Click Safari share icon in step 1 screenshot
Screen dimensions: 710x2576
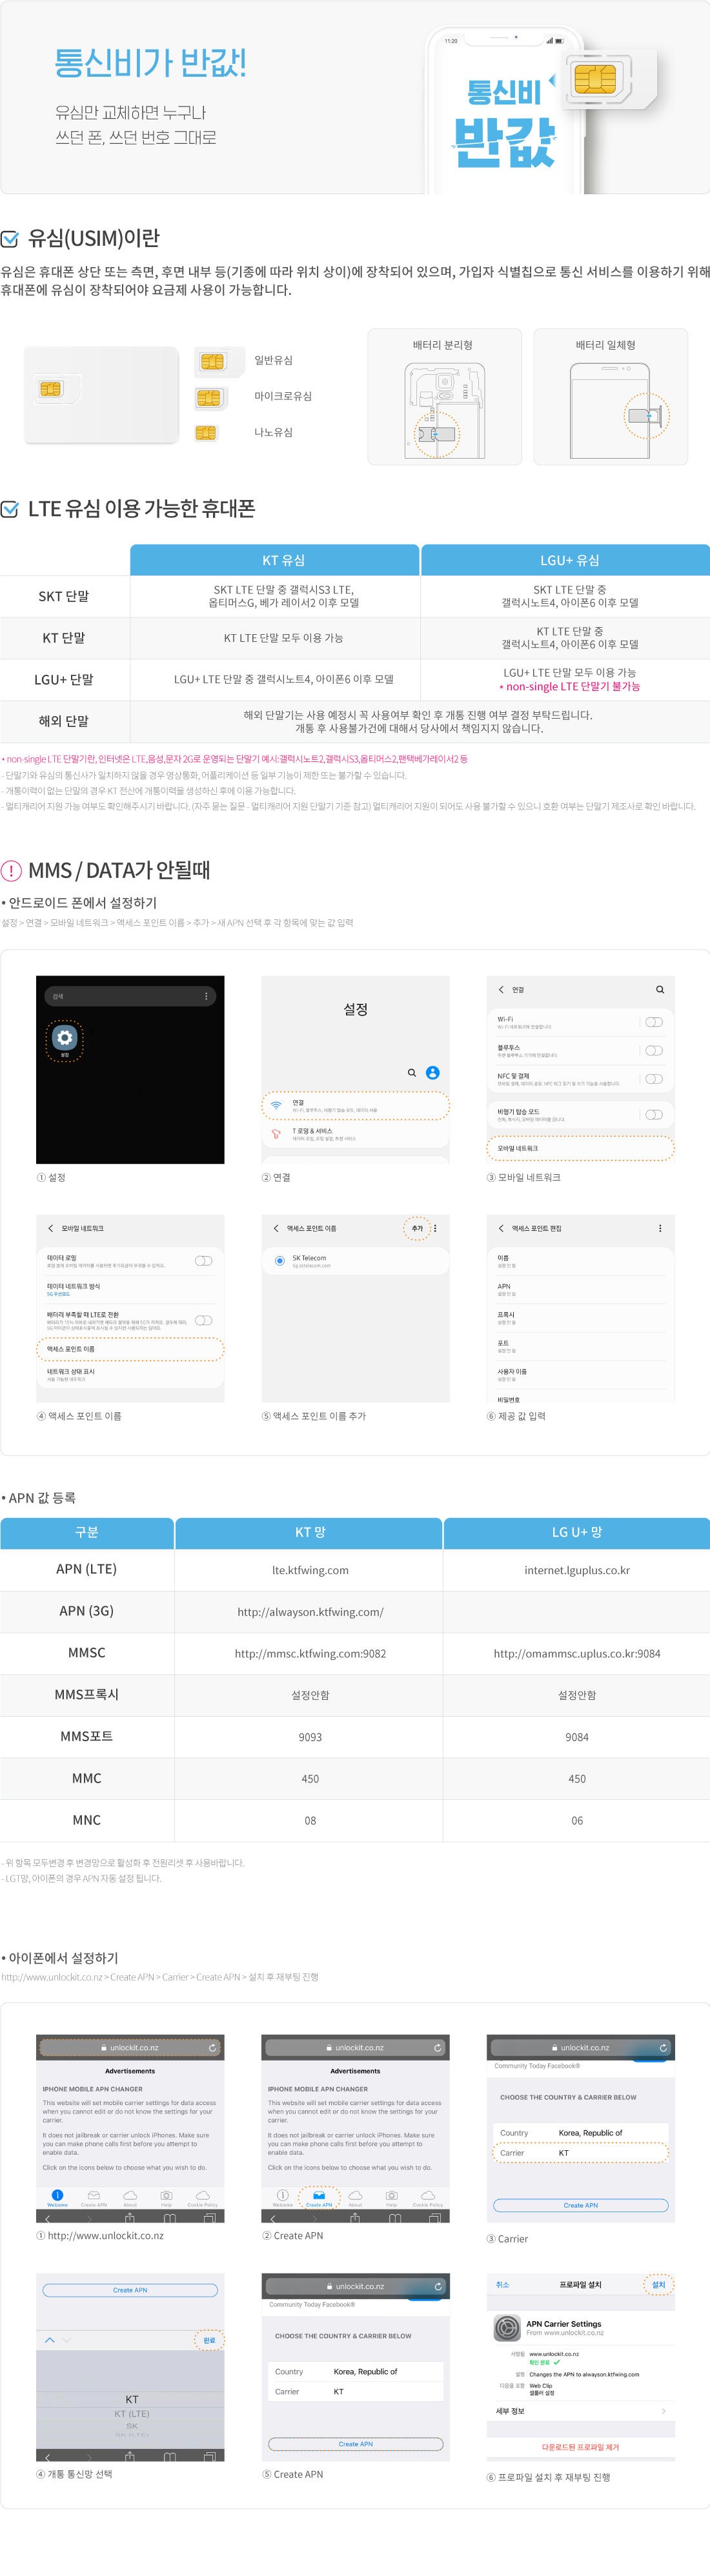130,2218
